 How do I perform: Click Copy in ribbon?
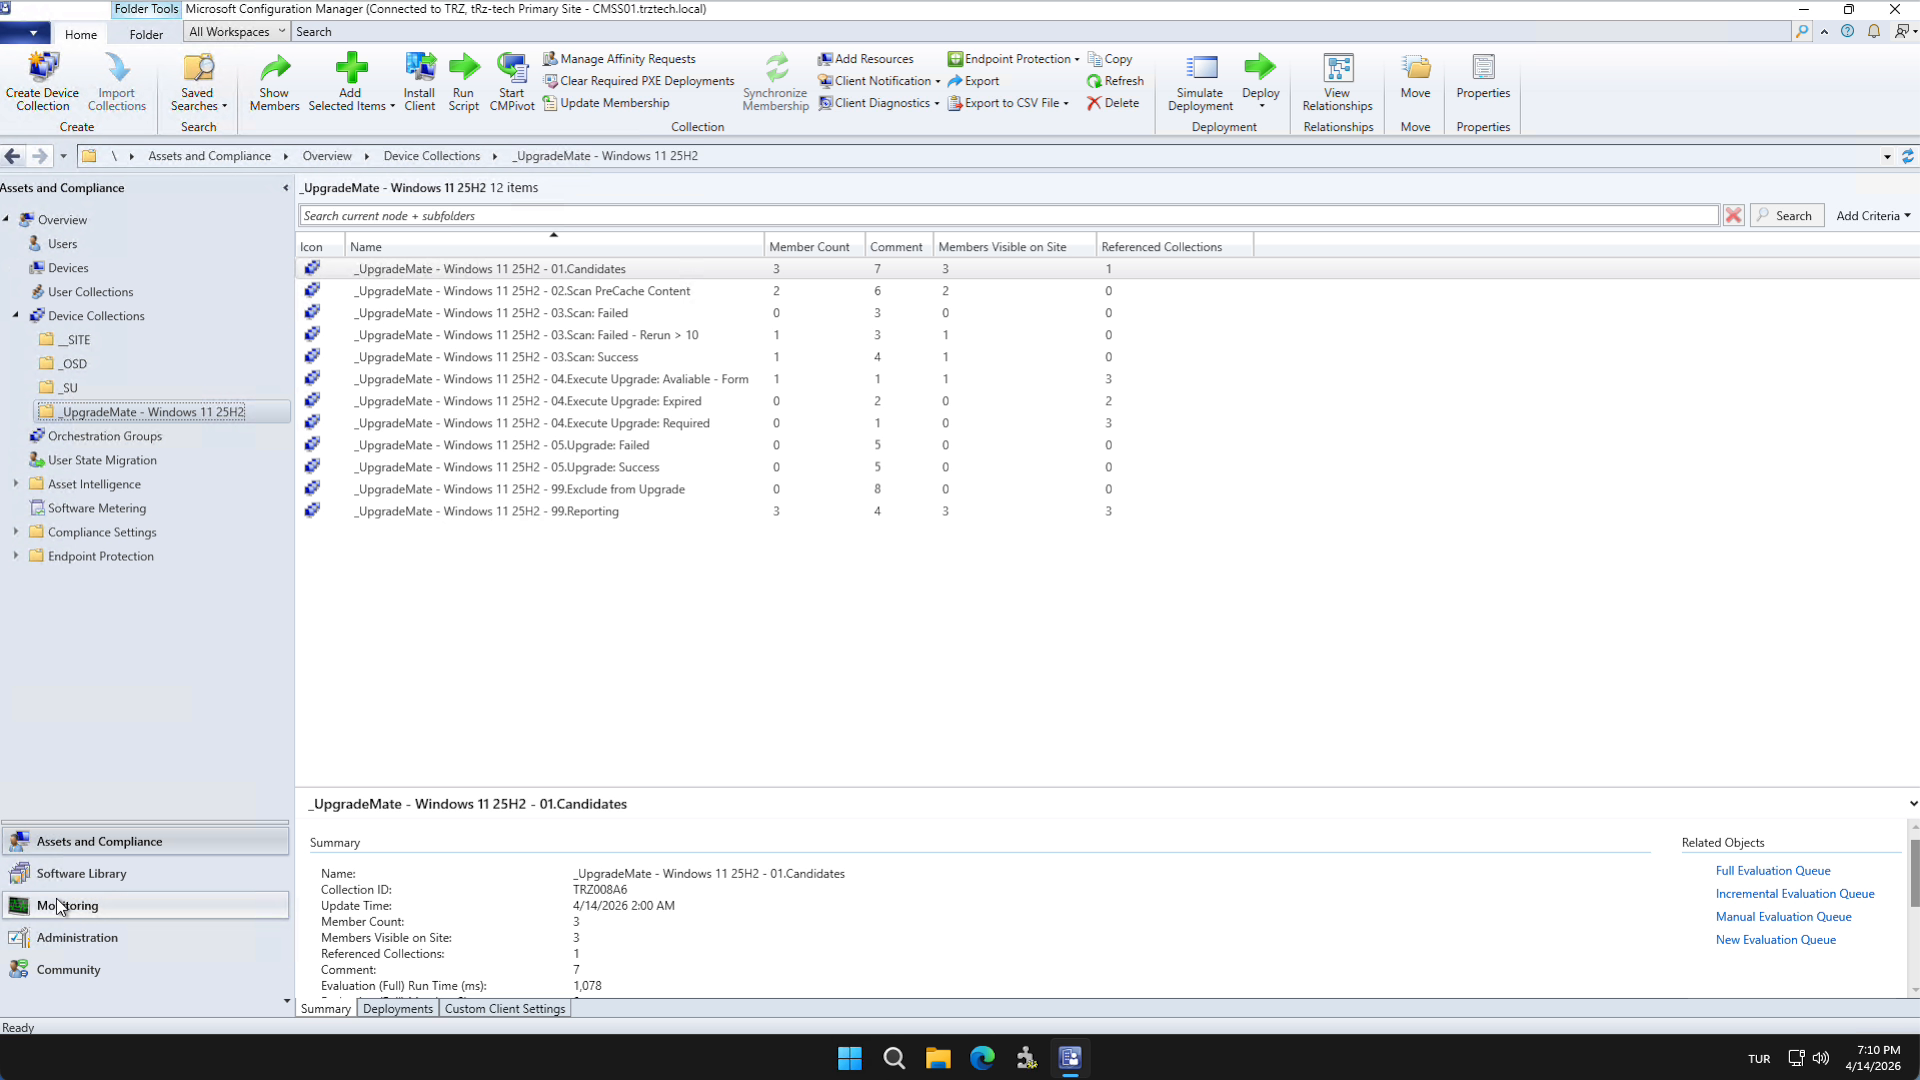pyautogui.click(x=1110, y=59)
